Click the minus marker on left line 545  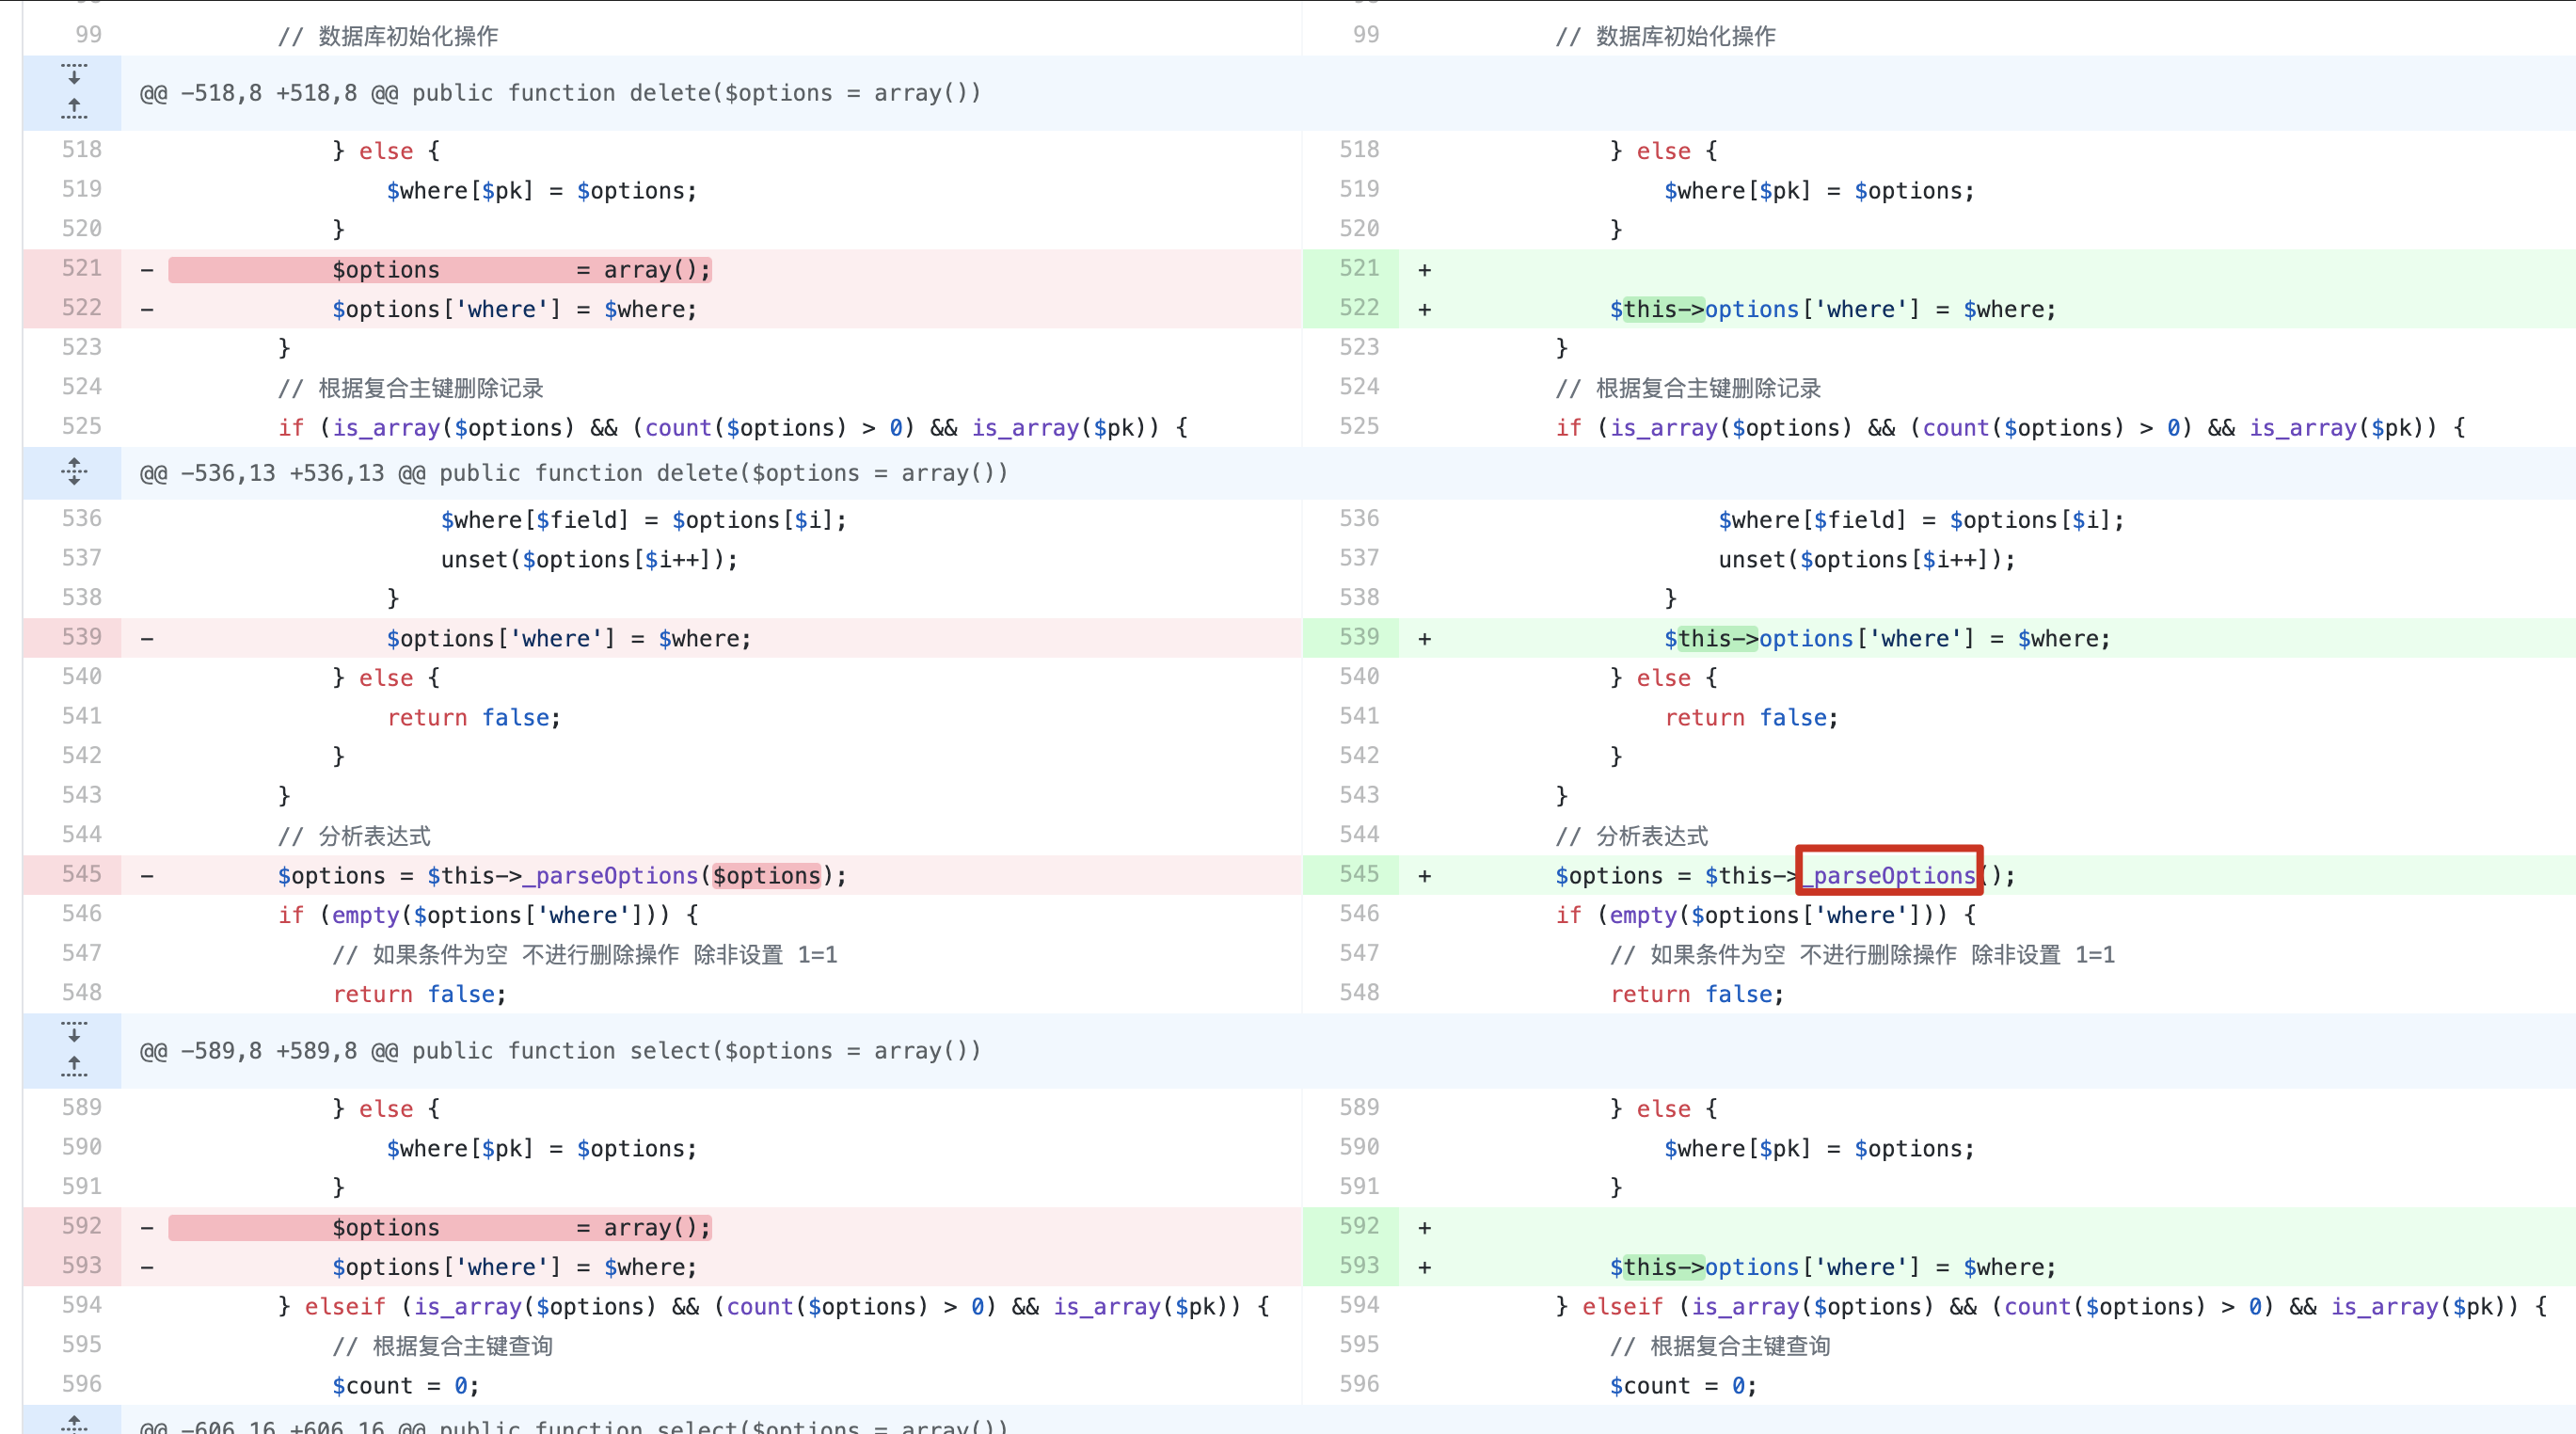(x=147, y=876)
